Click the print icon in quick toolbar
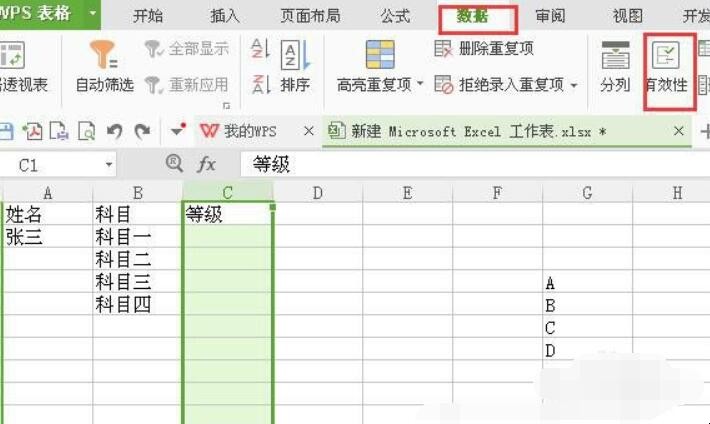 [x=59, y=131]
